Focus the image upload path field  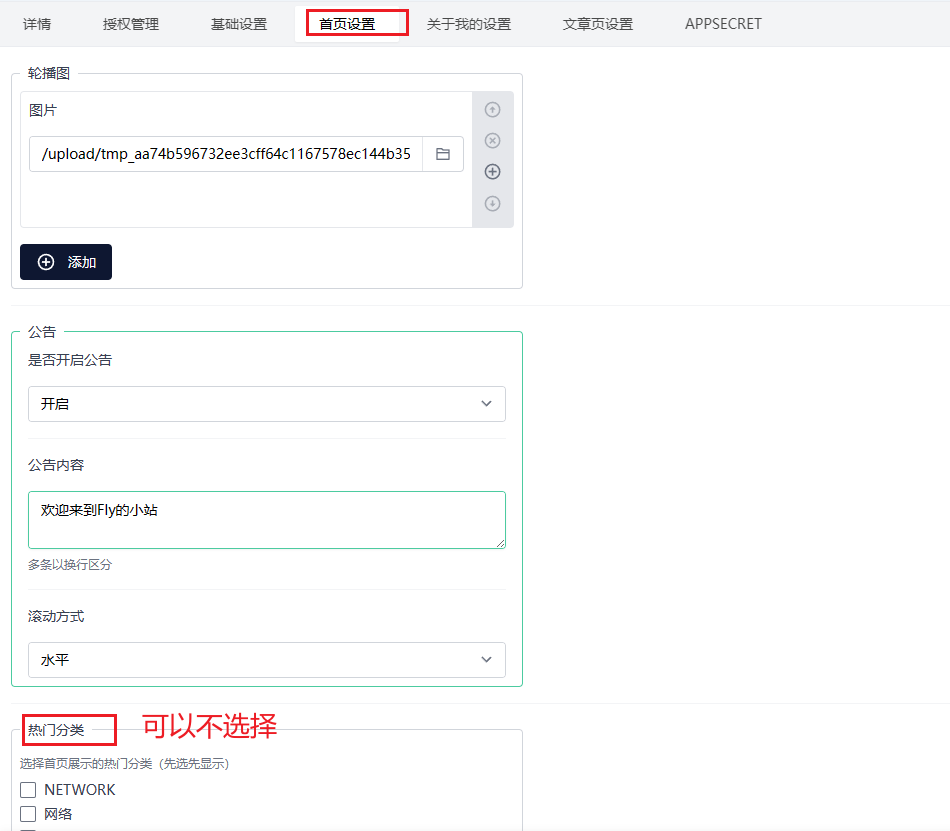pyautogui.click(x=226, y=154)
